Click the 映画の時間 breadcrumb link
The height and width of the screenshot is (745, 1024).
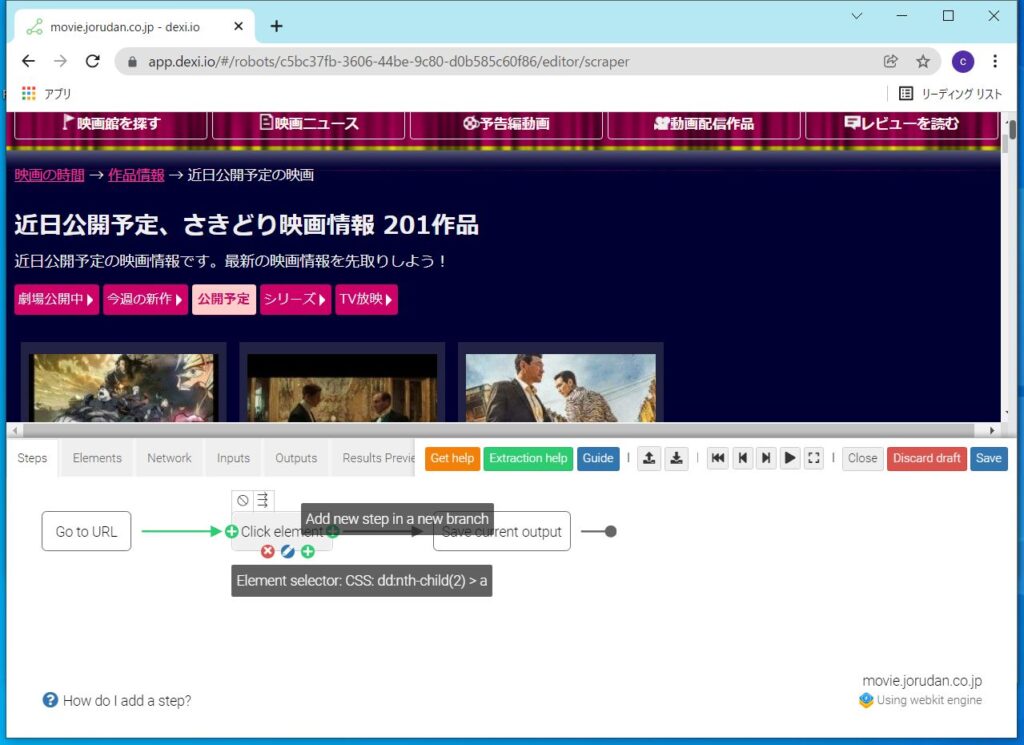50,175
